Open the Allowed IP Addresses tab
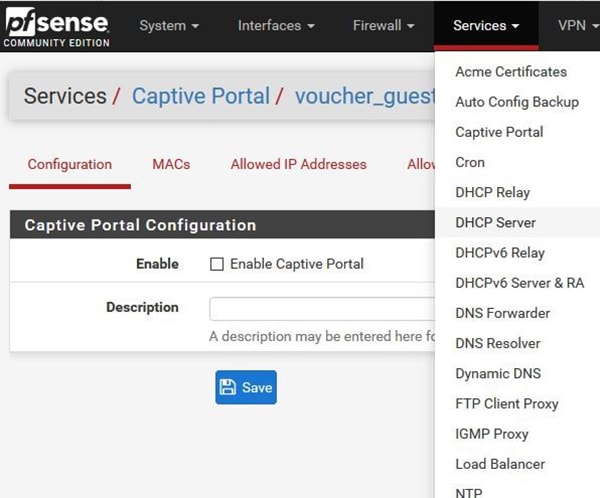This screenshot has height=498, width=600. pos(298,164)
